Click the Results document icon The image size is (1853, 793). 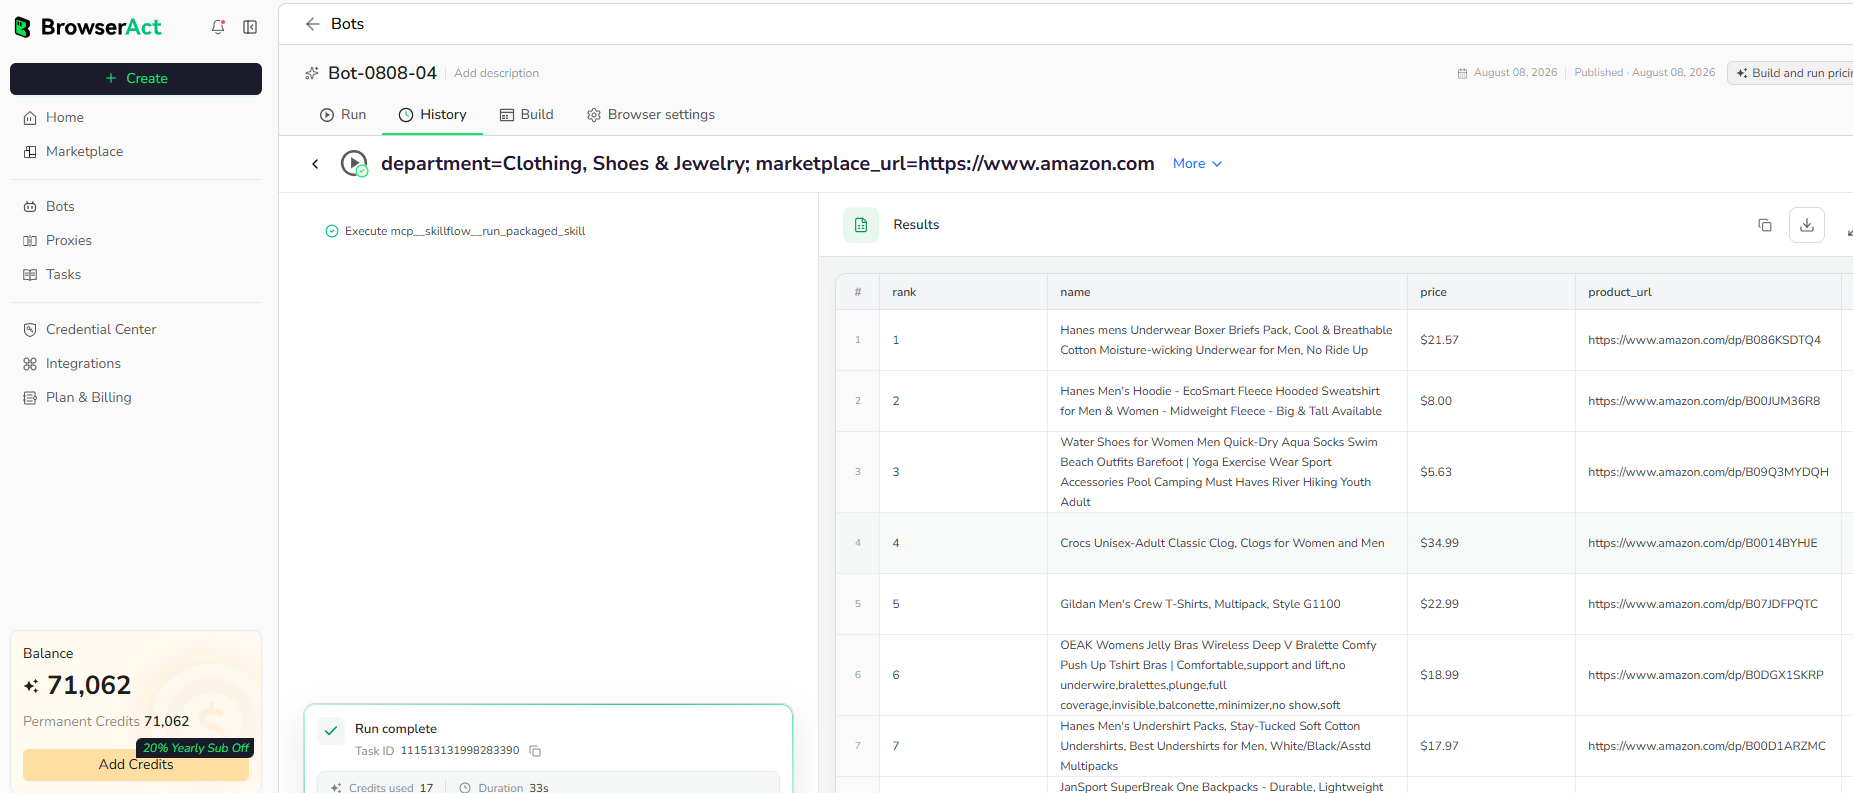click(x=861, y=225)
